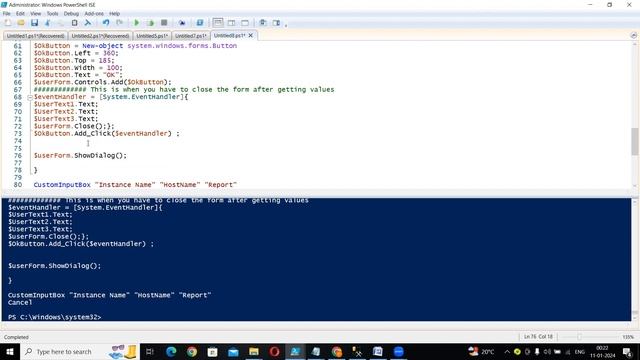Screen dimensions: 640x360
Task: Maximize the script pane layout
Action: pyautogui.click(x=245, y=23)
